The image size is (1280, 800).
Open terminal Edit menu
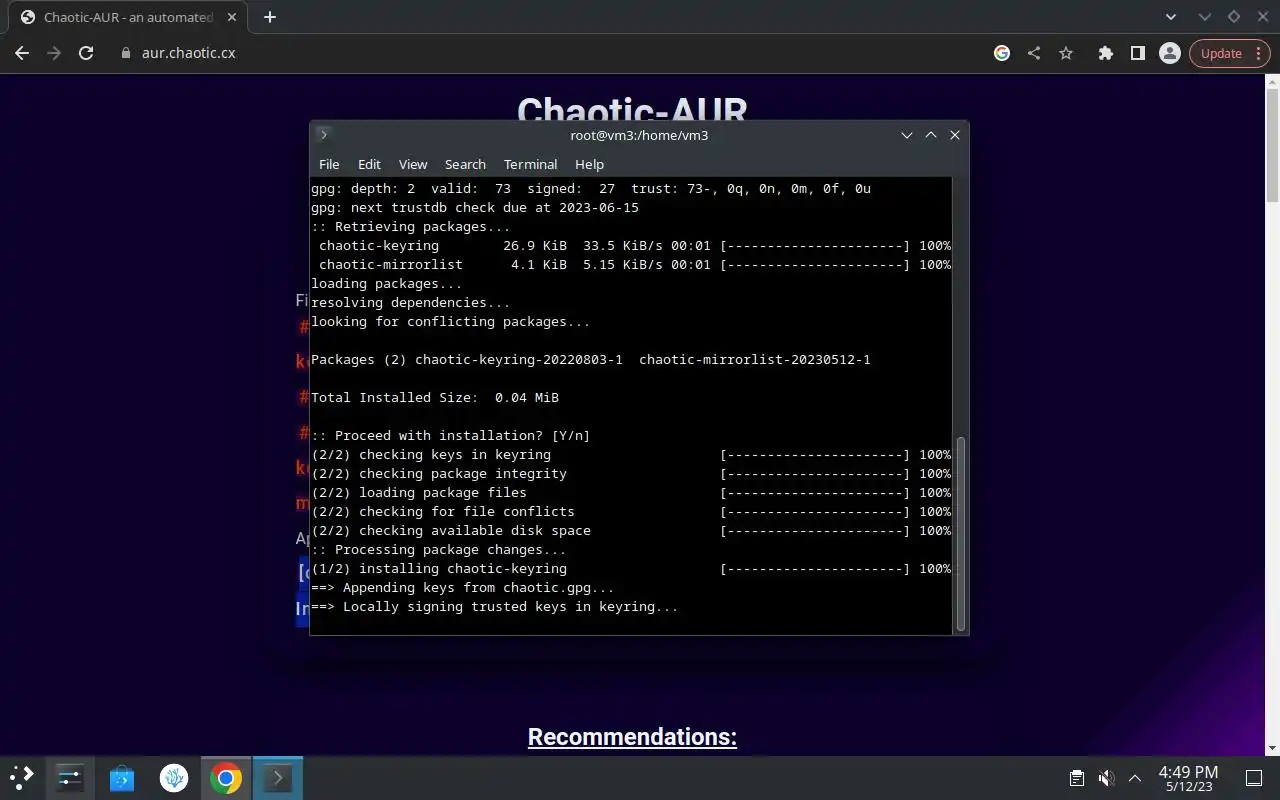(369, 164)
